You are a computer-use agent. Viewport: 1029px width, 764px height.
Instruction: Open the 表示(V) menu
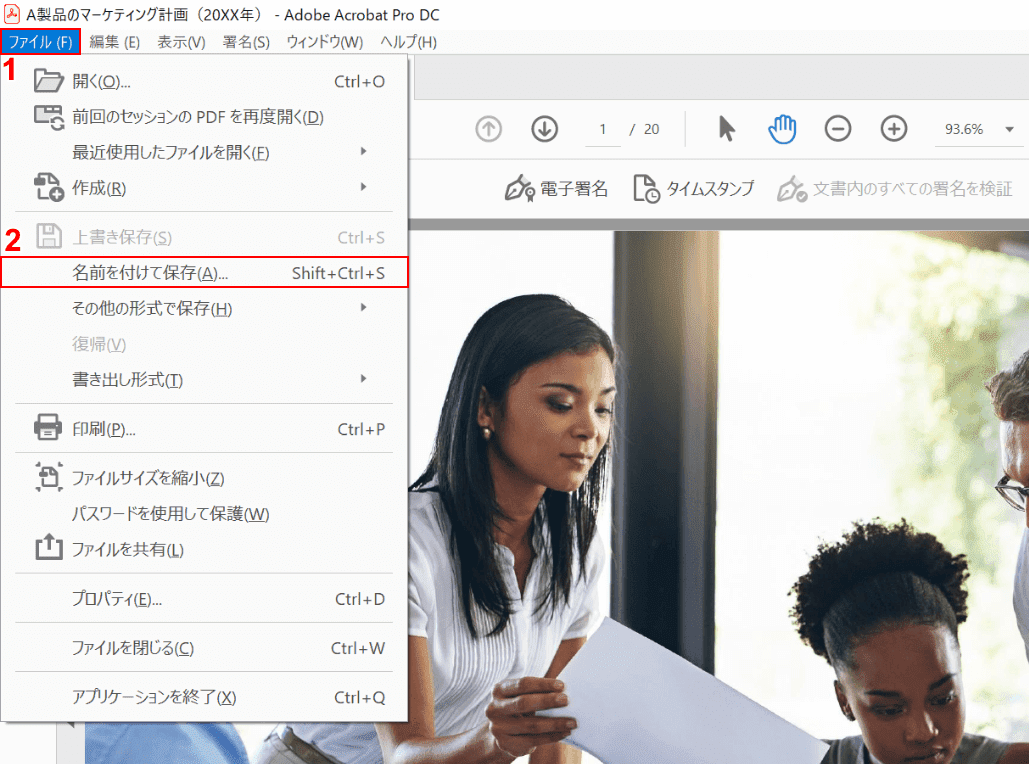pos(181,42)
